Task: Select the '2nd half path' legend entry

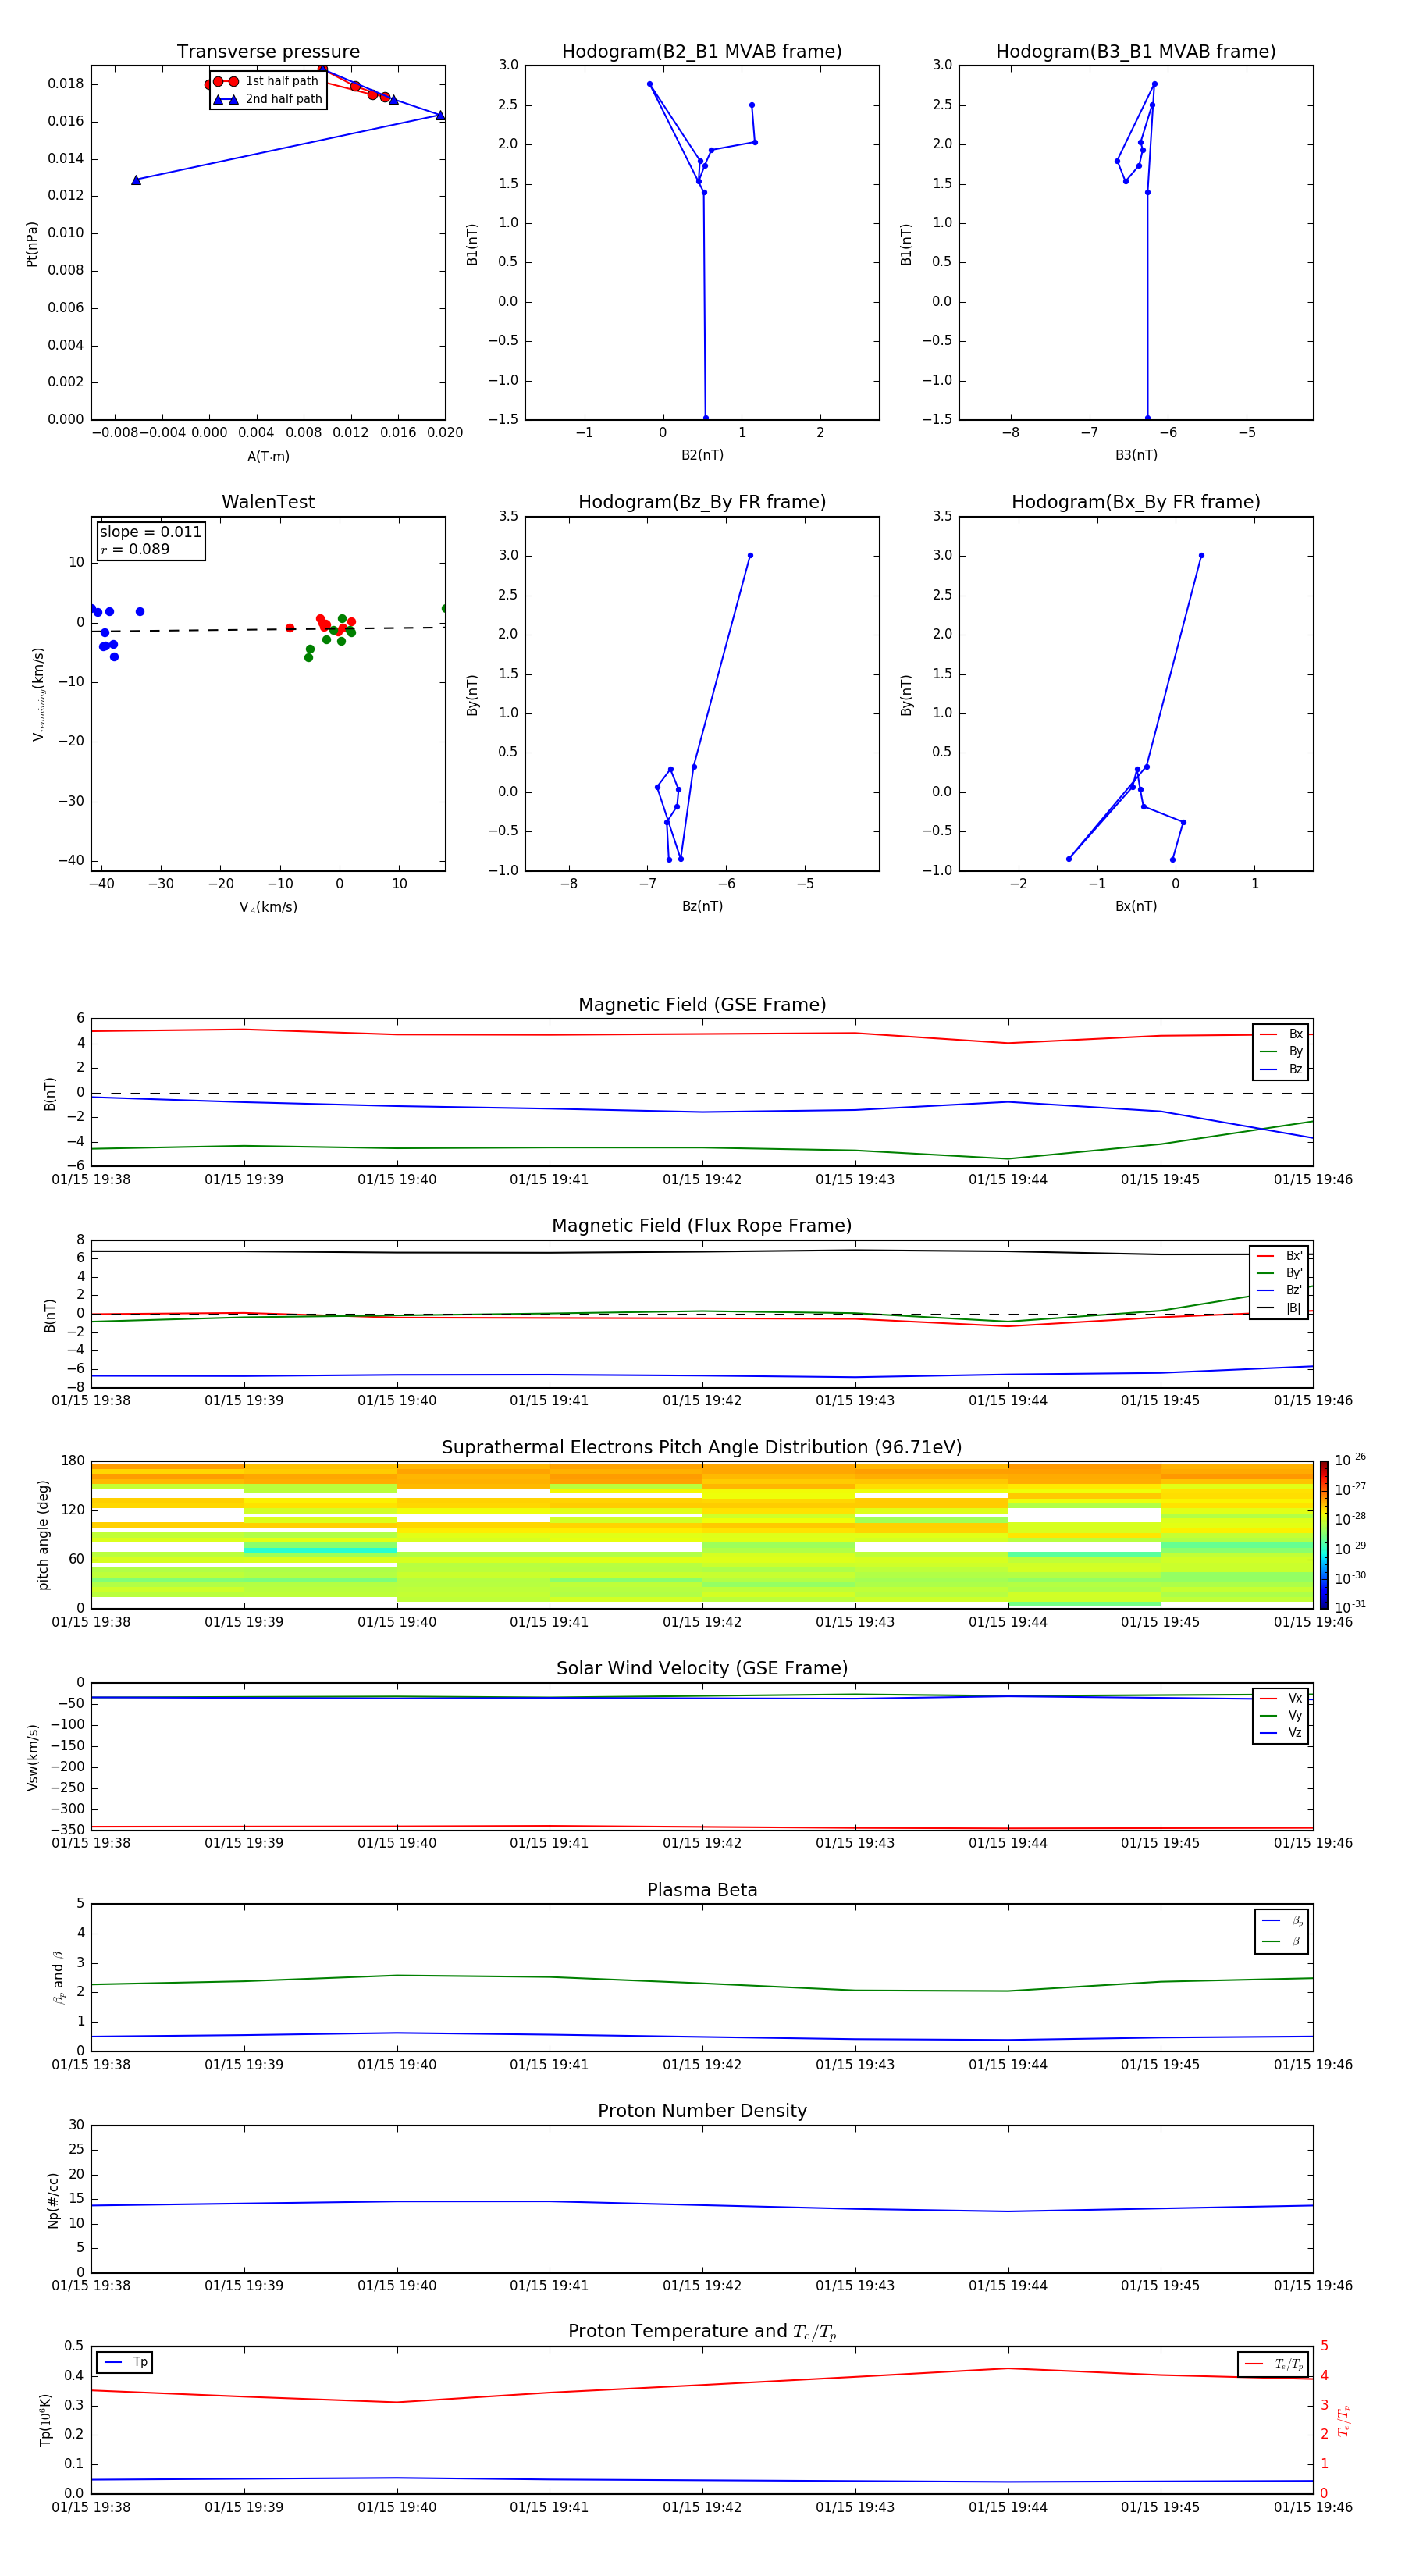Action: 267,99
